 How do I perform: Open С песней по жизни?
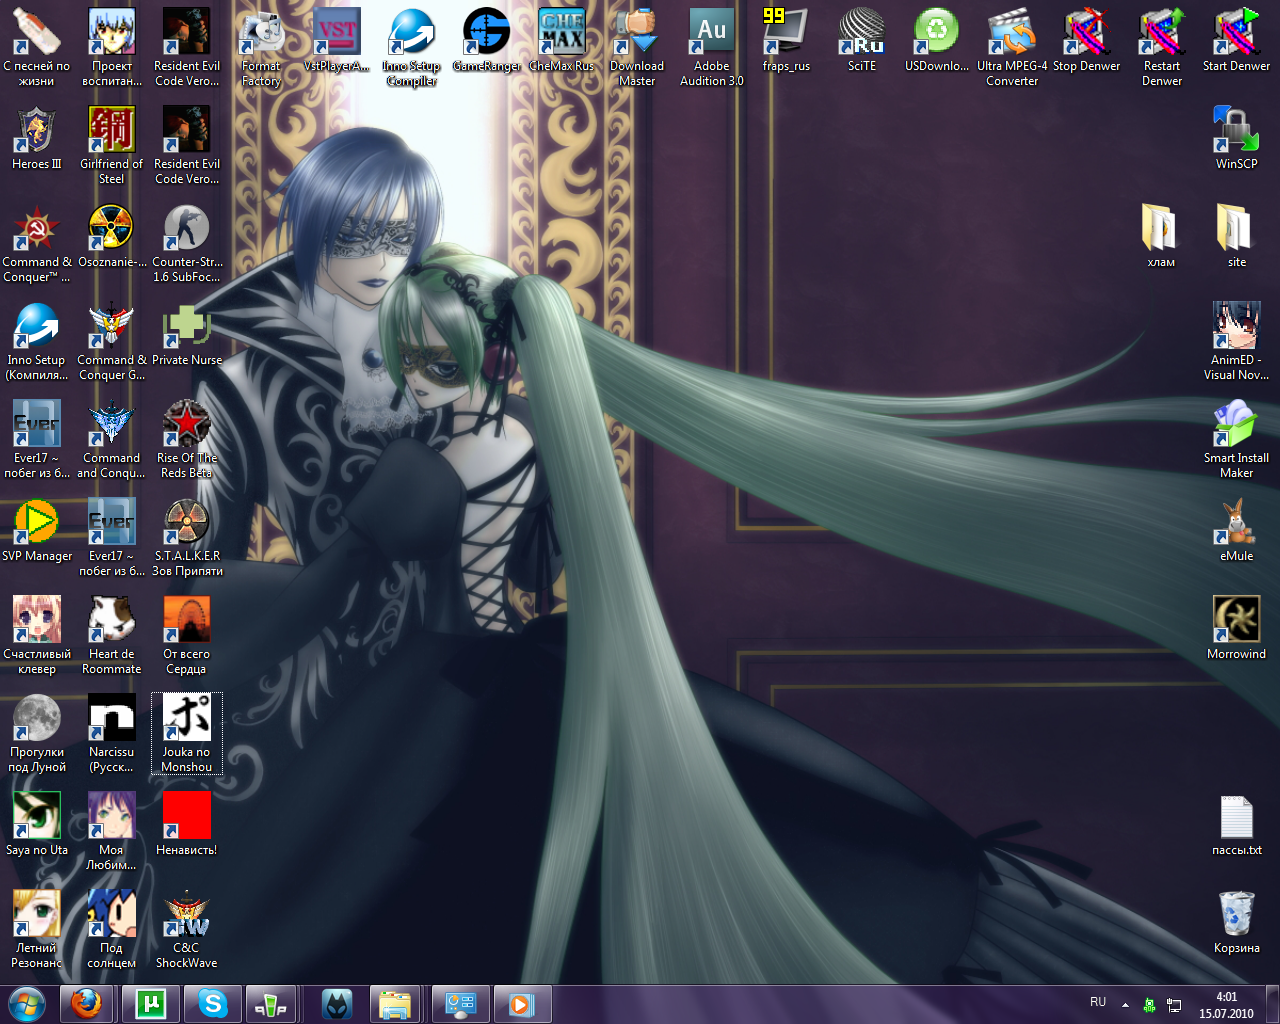(37, 47)
